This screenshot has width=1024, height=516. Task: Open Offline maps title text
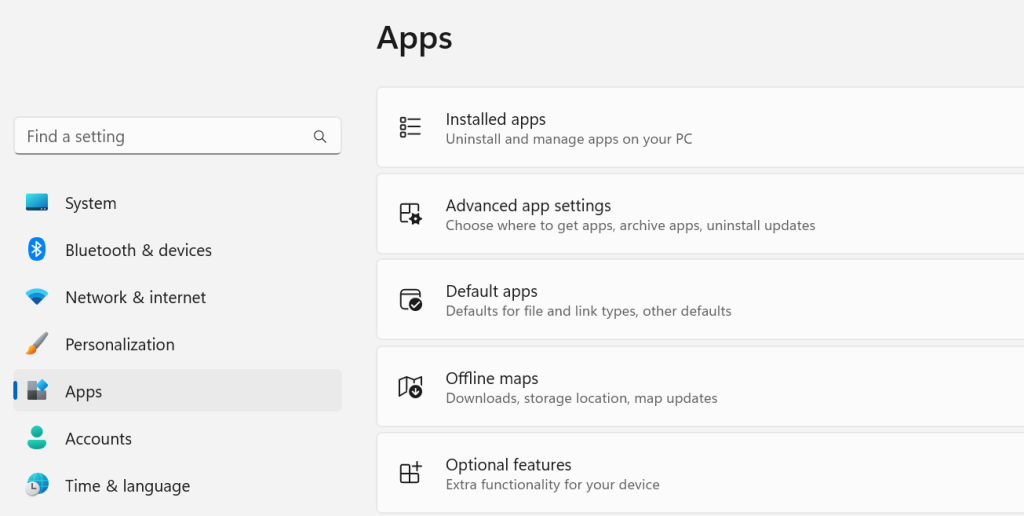(x=492, y=378)
